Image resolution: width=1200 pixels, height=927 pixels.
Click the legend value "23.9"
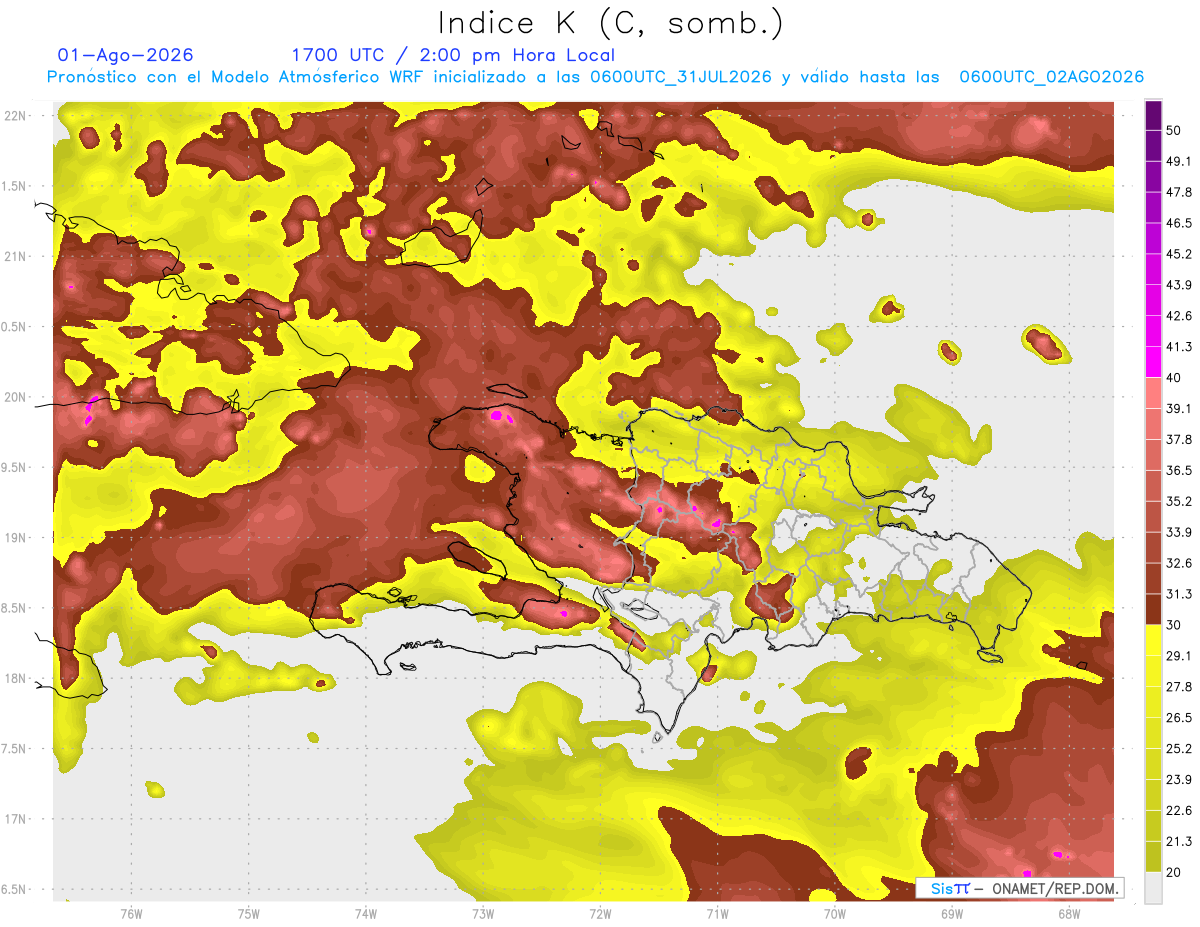(x=1179, y=779)
